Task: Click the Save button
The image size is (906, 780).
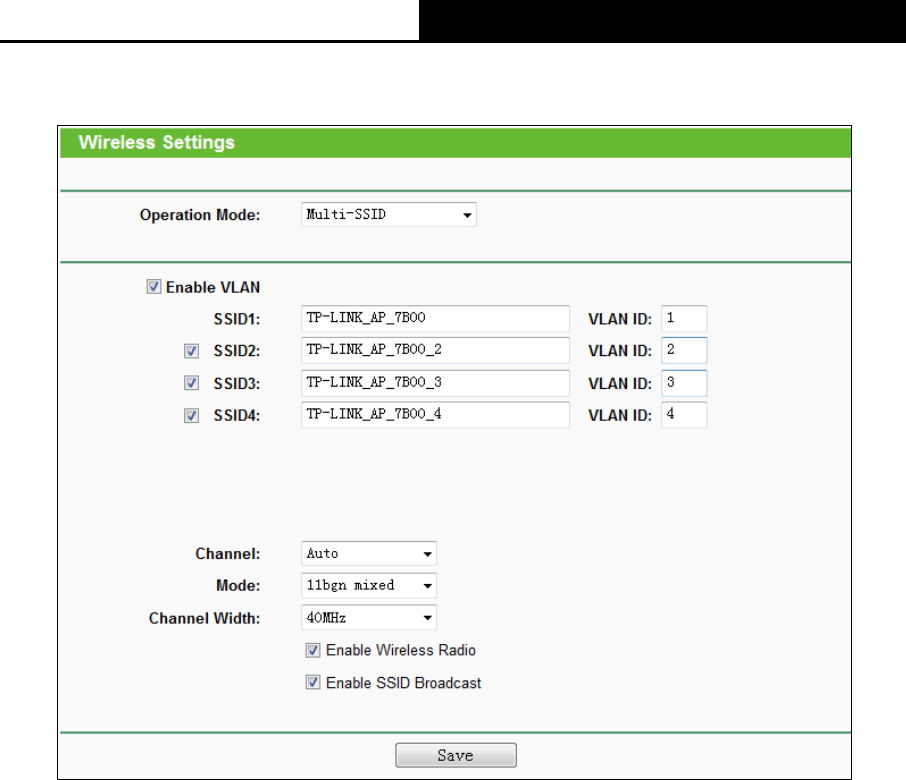Action: [456, 755]
